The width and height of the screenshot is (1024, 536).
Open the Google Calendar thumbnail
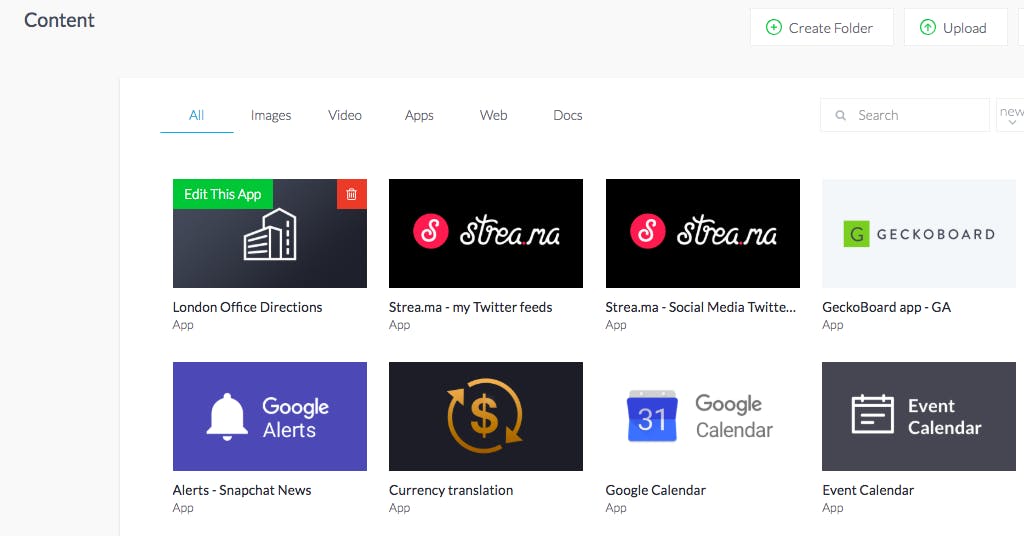(703, 417)
